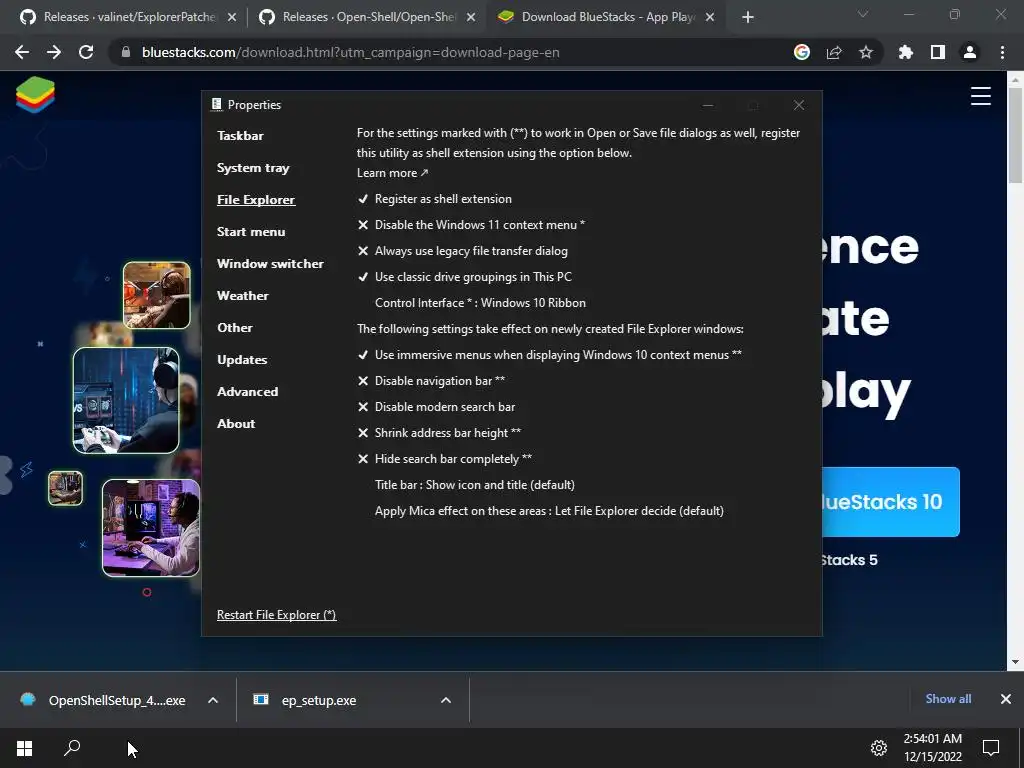
Task: Click the Properties window title icon
Action: (217, 104)
